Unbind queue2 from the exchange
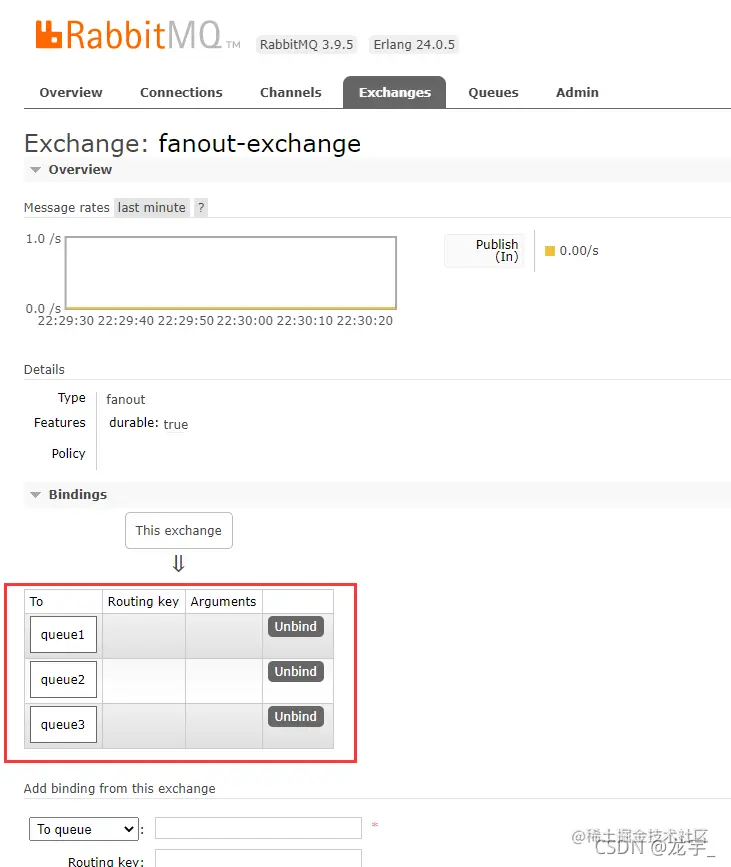 pyautogui.click(x=296, y=671)
